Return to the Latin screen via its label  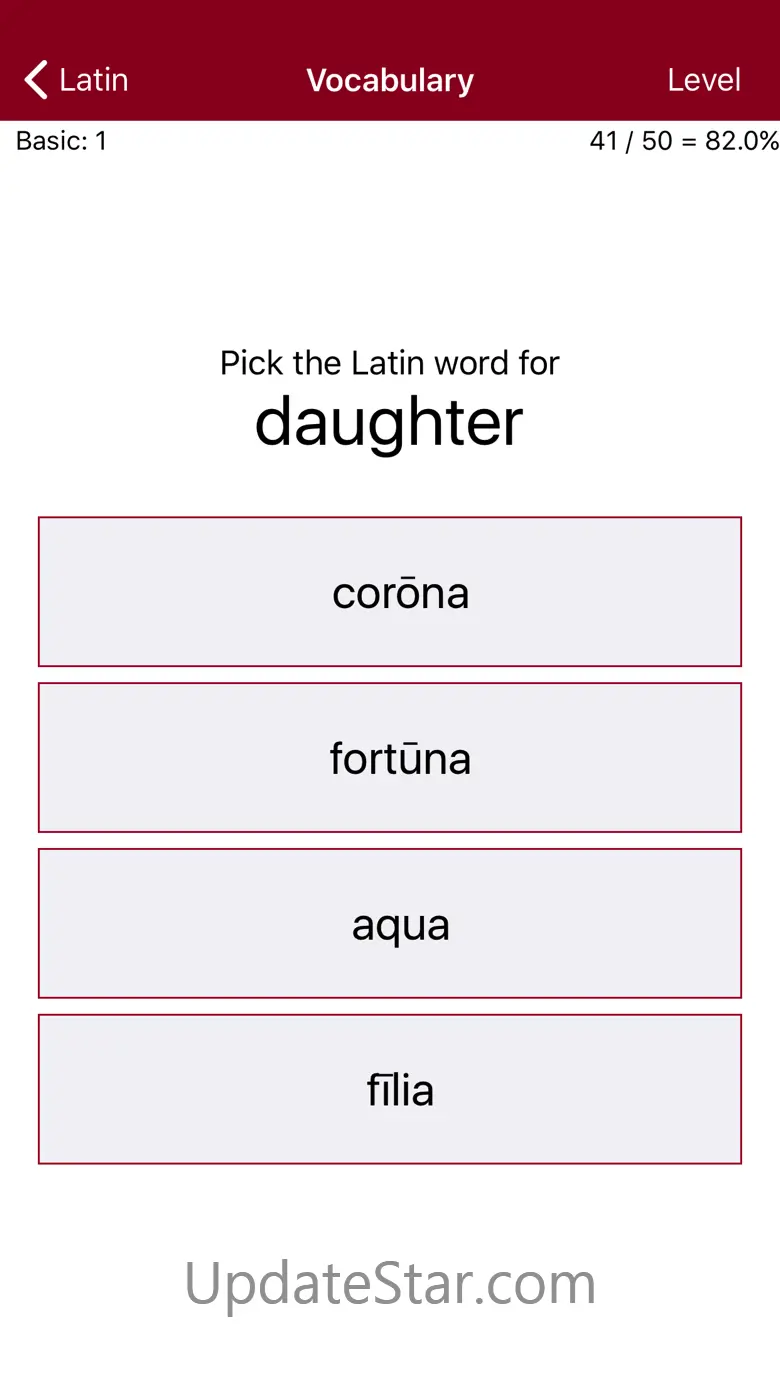click(x=94, y=80)
